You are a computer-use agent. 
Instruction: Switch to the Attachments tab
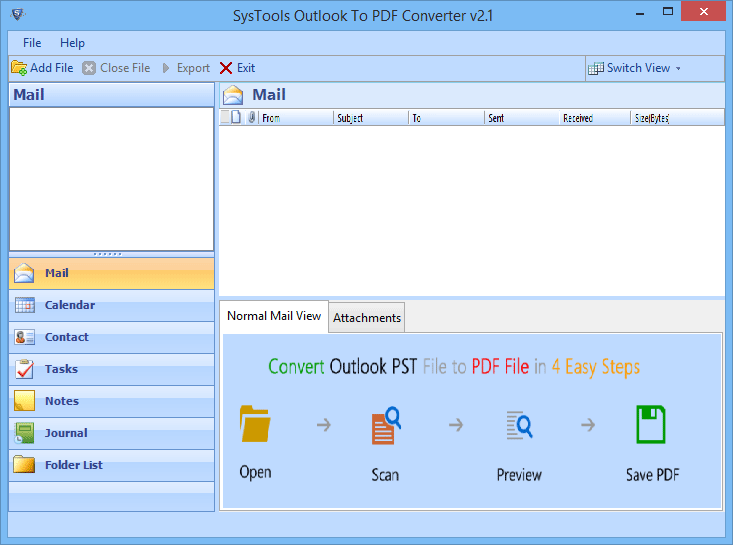(x=366, y=318)
